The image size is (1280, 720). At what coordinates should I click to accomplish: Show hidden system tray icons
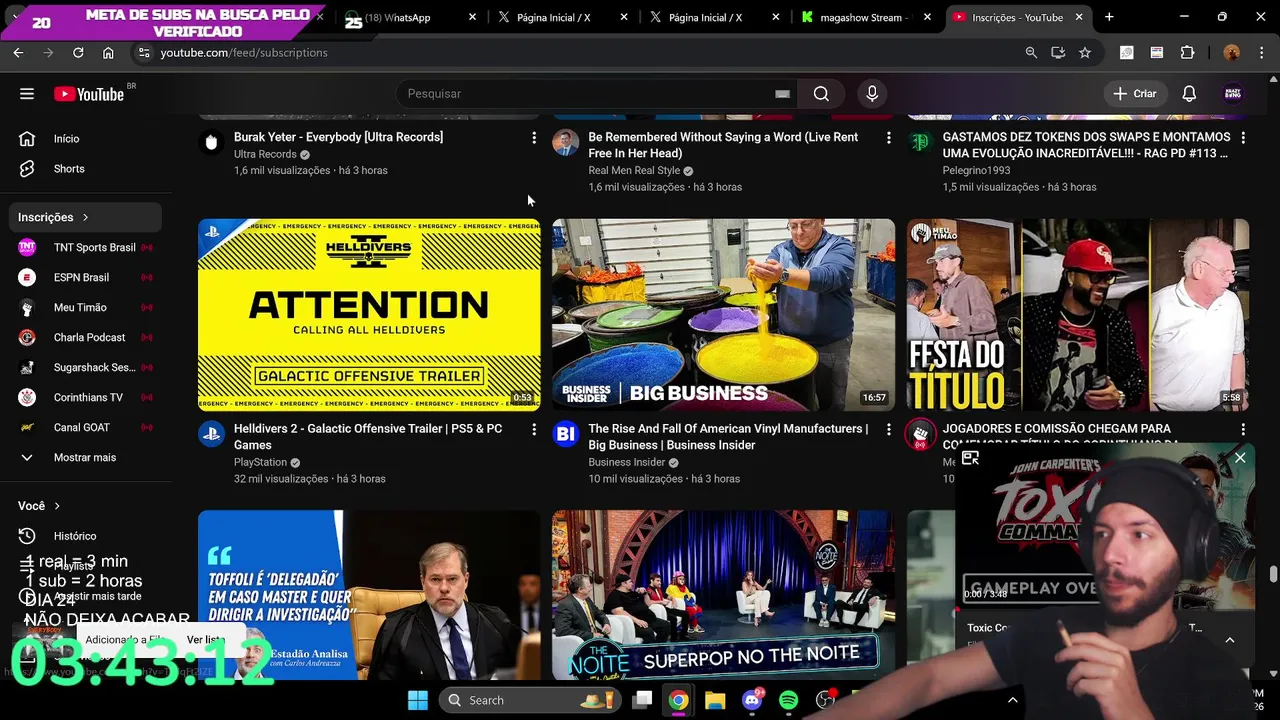click(1012, 700)
